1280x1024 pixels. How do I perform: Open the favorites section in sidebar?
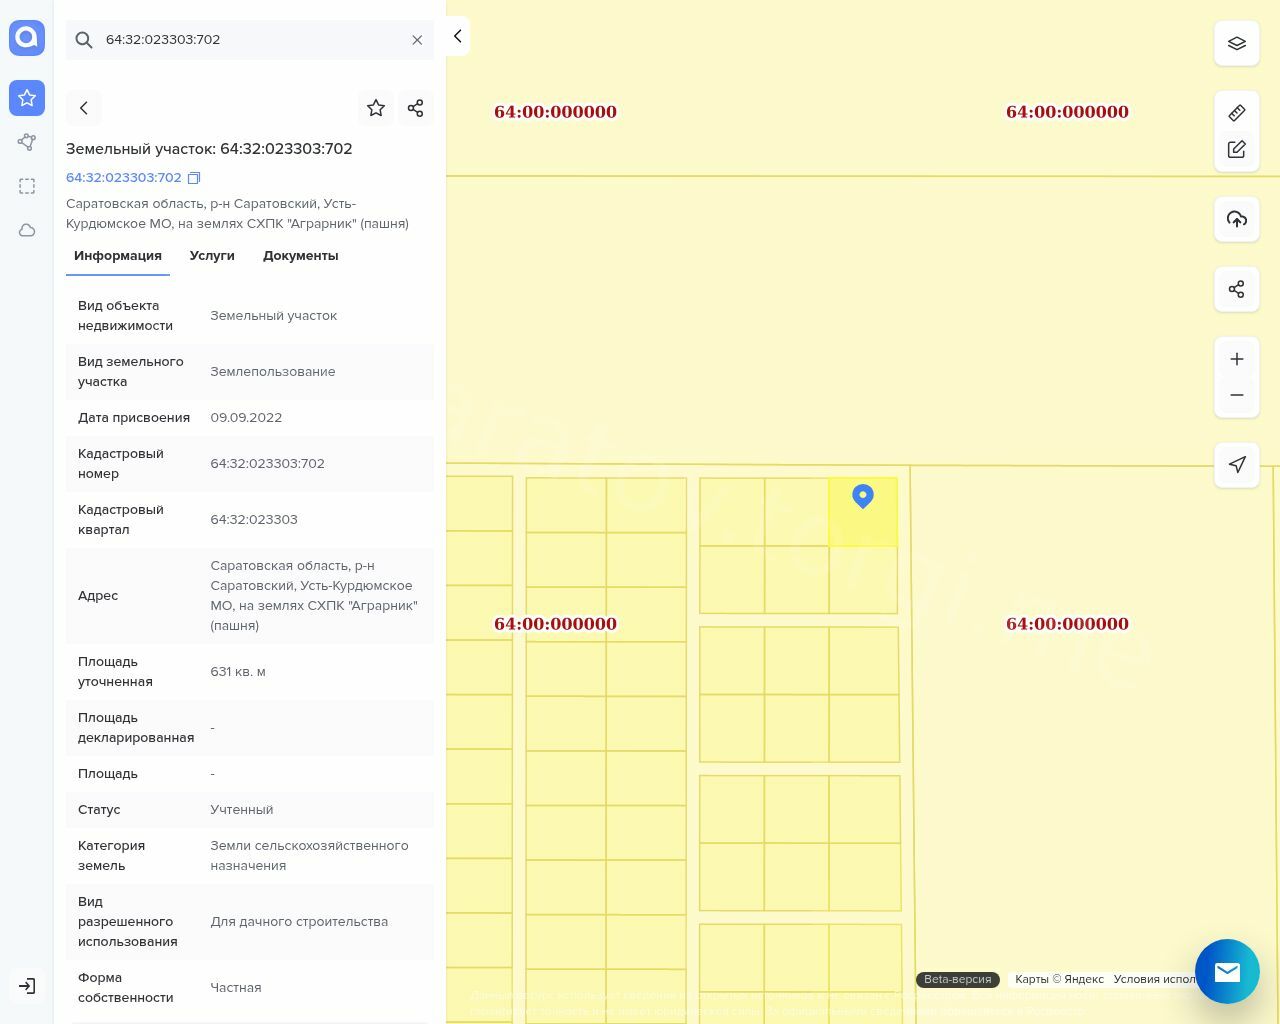point(27,98)
